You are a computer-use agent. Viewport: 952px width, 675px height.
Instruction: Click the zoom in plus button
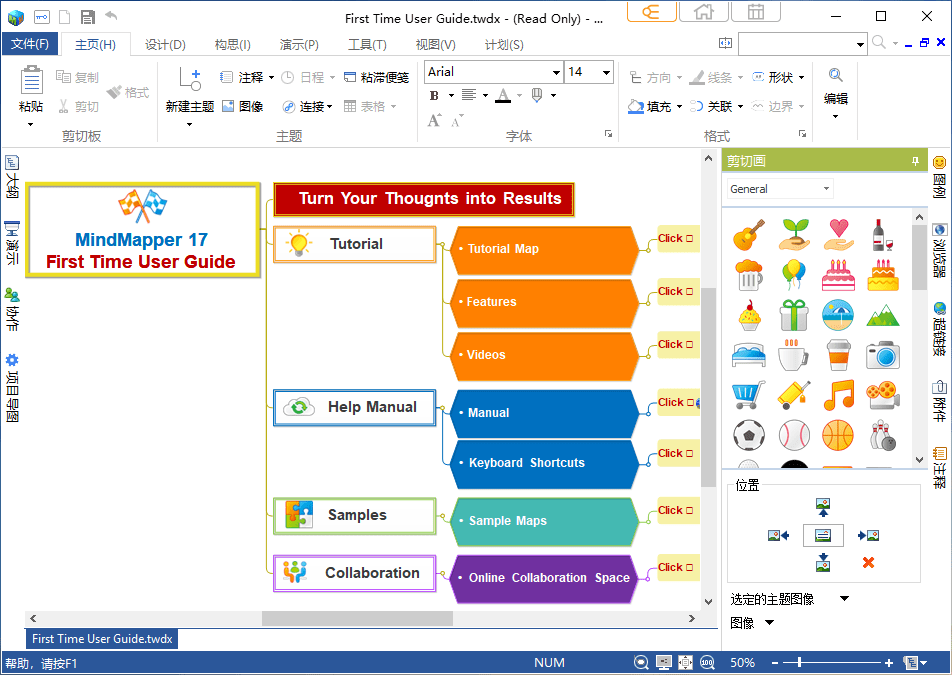889,663
